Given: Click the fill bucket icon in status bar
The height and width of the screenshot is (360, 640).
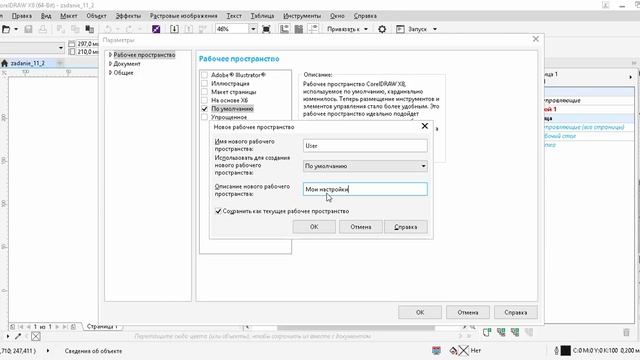Looking at the screenshot, I should pyautogui.click(x=453, y=350).
